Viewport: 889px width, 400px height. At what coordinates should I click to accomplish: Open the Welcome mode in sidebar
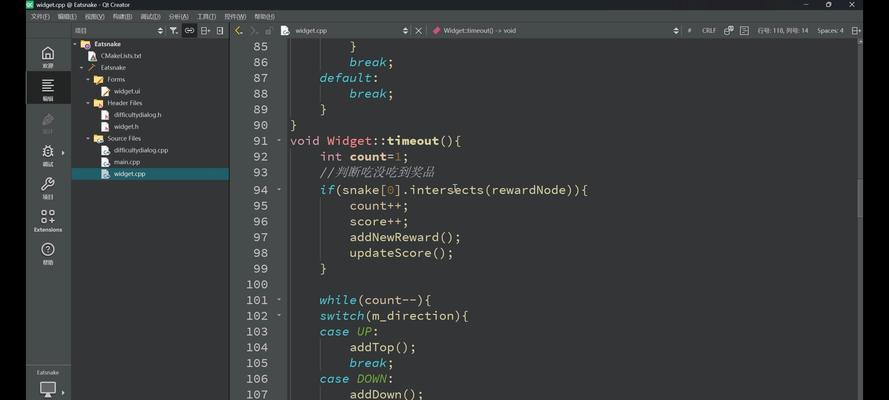(47, 57)
